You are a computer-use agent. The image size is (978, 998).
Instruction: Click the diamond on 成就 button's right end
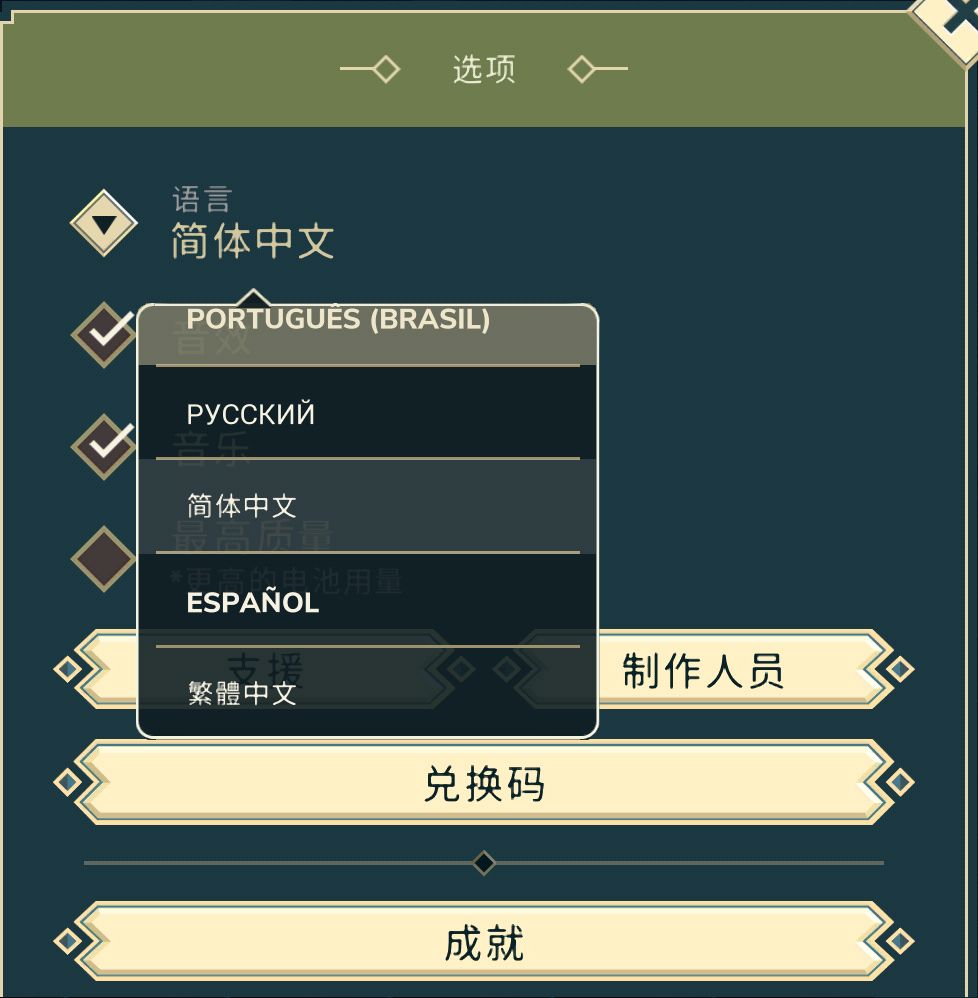coord(900,941)
